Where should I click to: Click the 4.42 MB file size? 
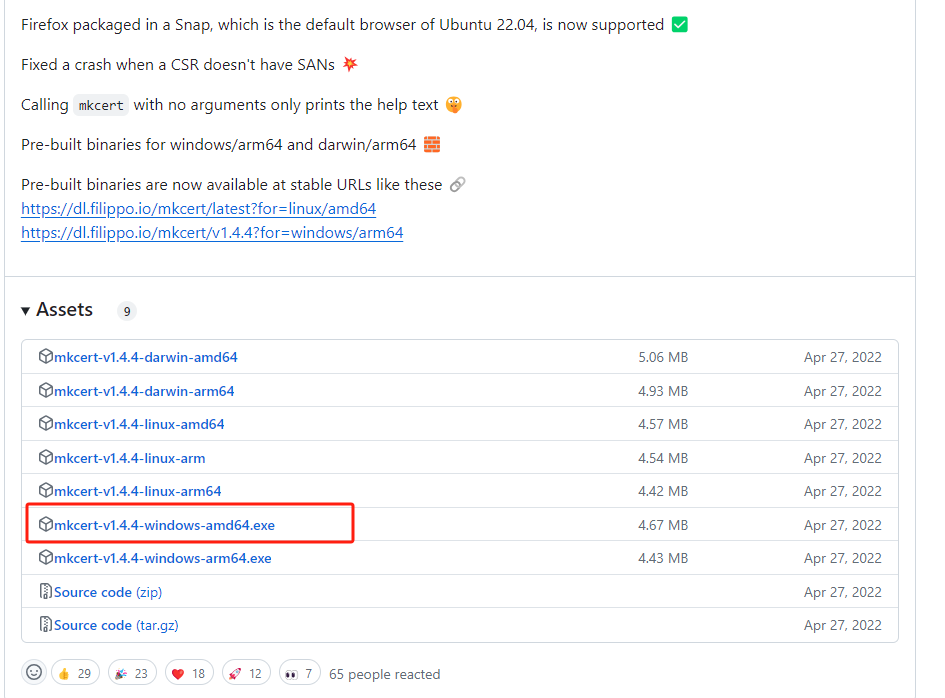point(663,491)
